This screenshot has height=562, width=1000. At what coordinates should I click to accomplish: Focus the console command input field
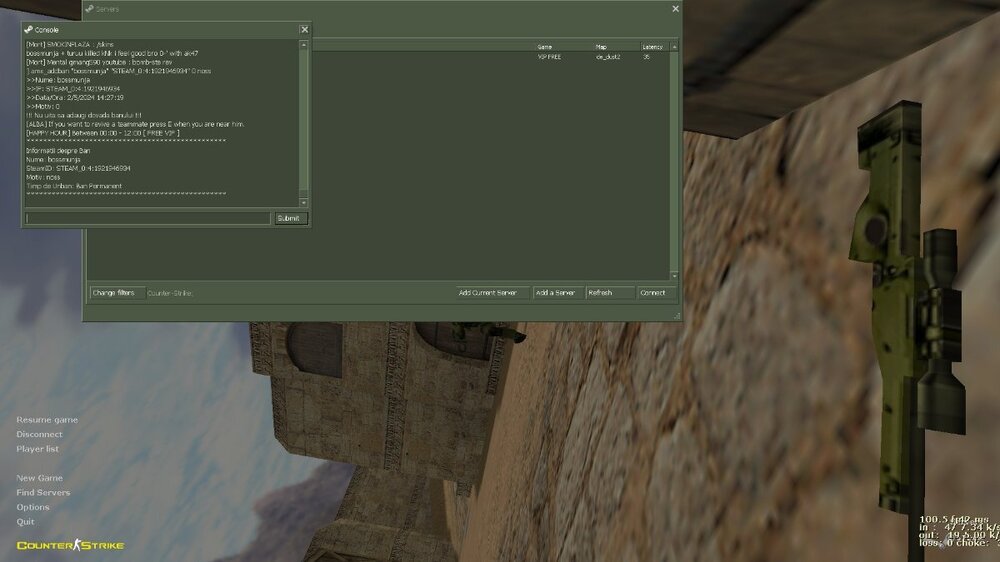point(147,218)
